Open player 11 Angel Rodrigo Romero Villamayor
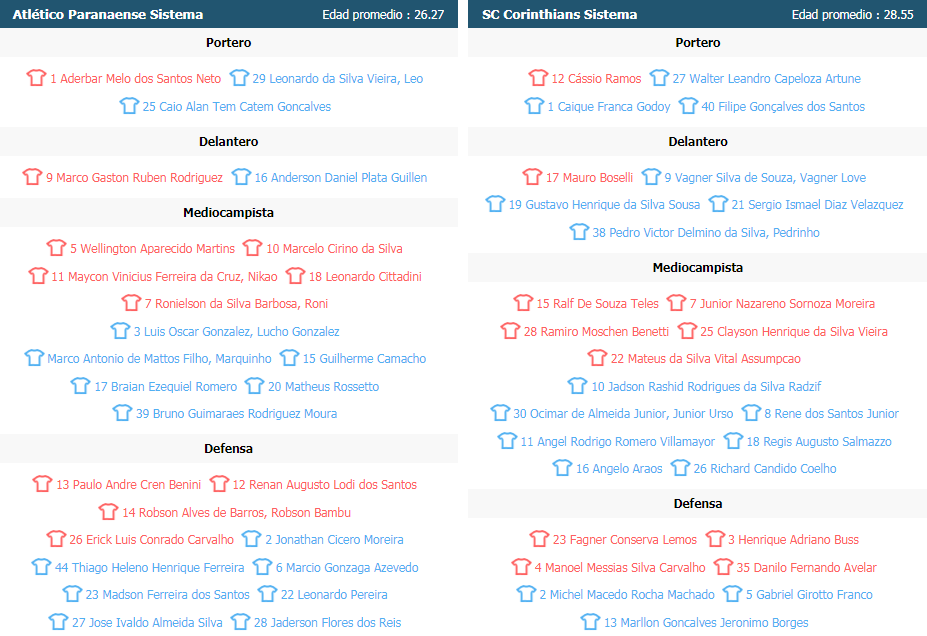This screenshot has height=636, width=927. [x=617, y=442]
